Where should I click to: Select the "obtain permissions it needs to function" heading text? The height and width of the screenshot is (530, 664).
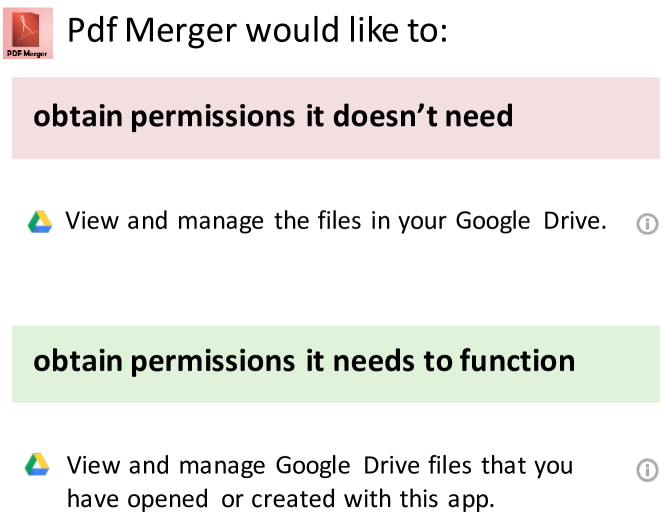304,360
